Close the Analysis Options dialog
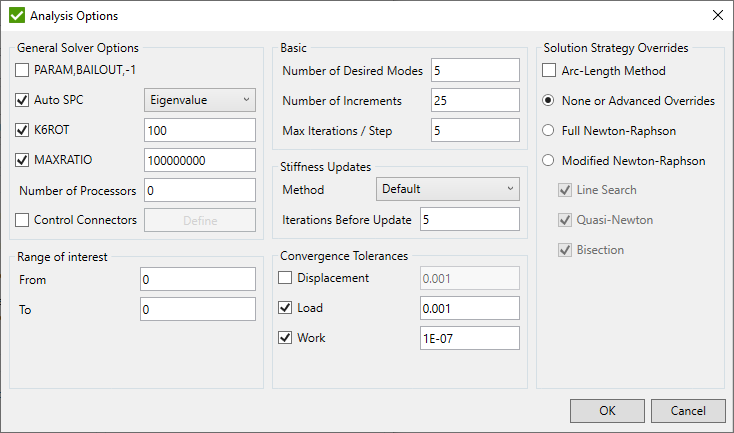 716,16
